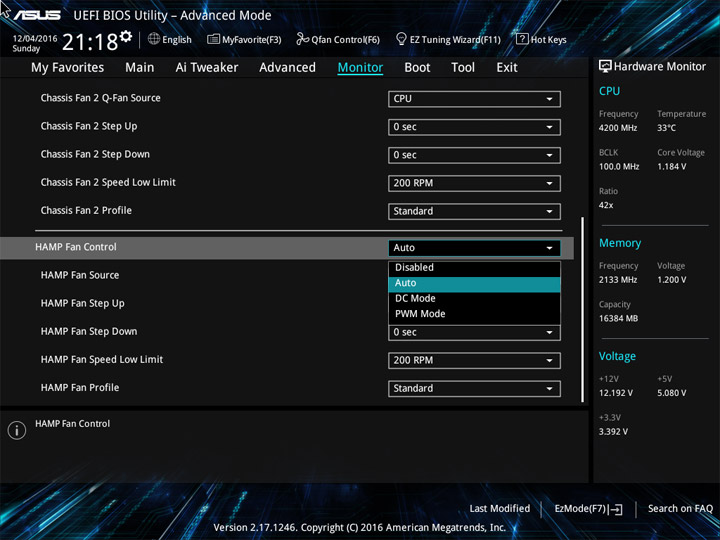Go to the Advanced tab
Viewport: 720px width, 540px height.
pyautogui.click(x=287, y=68)
